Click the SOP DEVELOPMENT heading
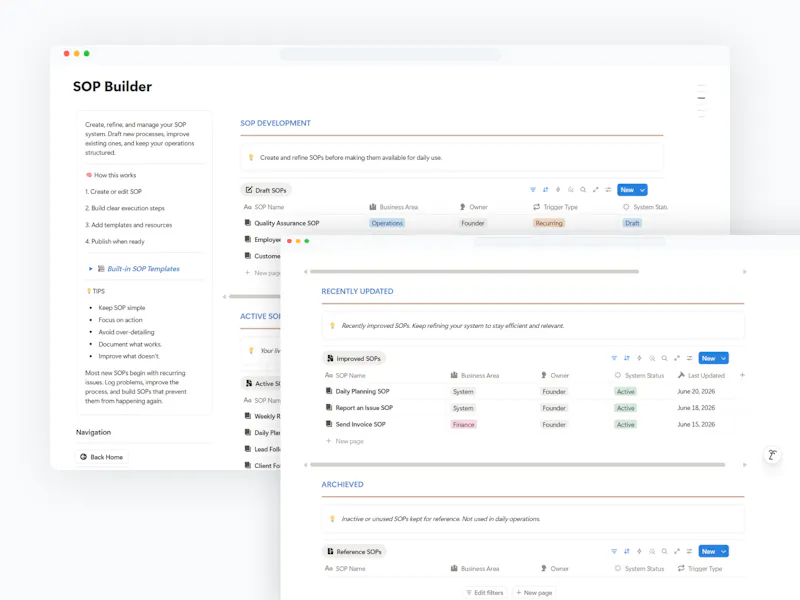Image resolution: width=800 pixels, height=600 pixels. [276, 123]
